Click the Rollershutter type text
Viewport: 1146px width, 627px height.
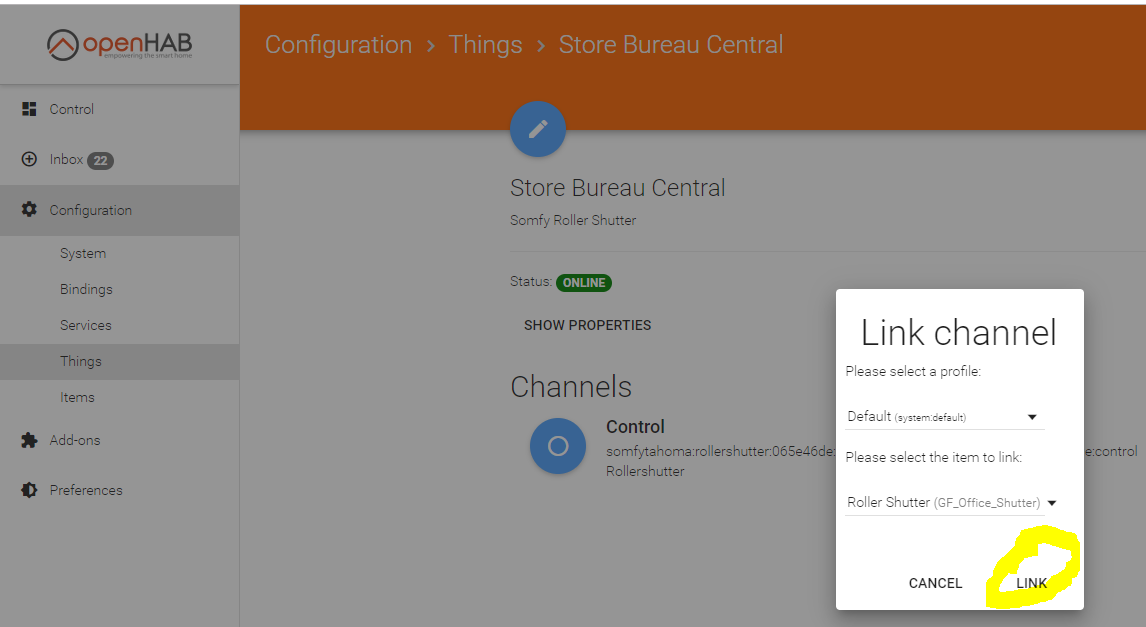click(645, 471)
